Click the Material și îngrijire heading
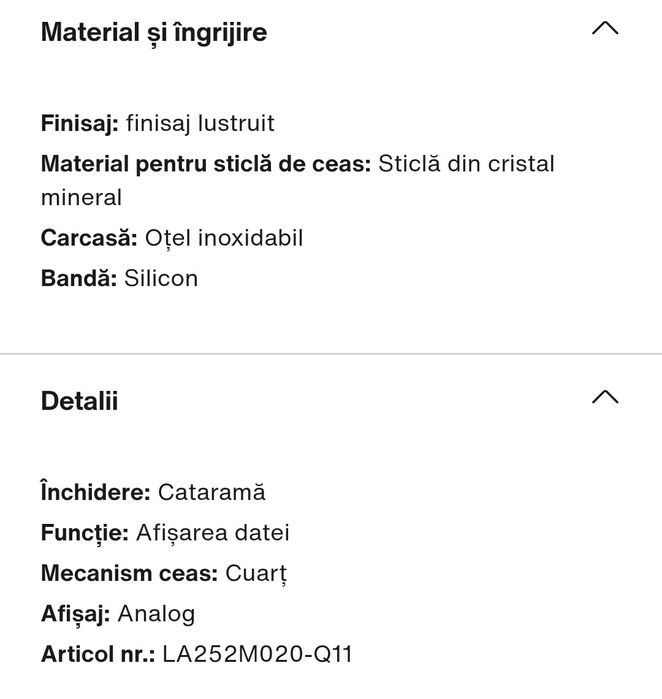 pyautogui.click(x=154, y=32)
